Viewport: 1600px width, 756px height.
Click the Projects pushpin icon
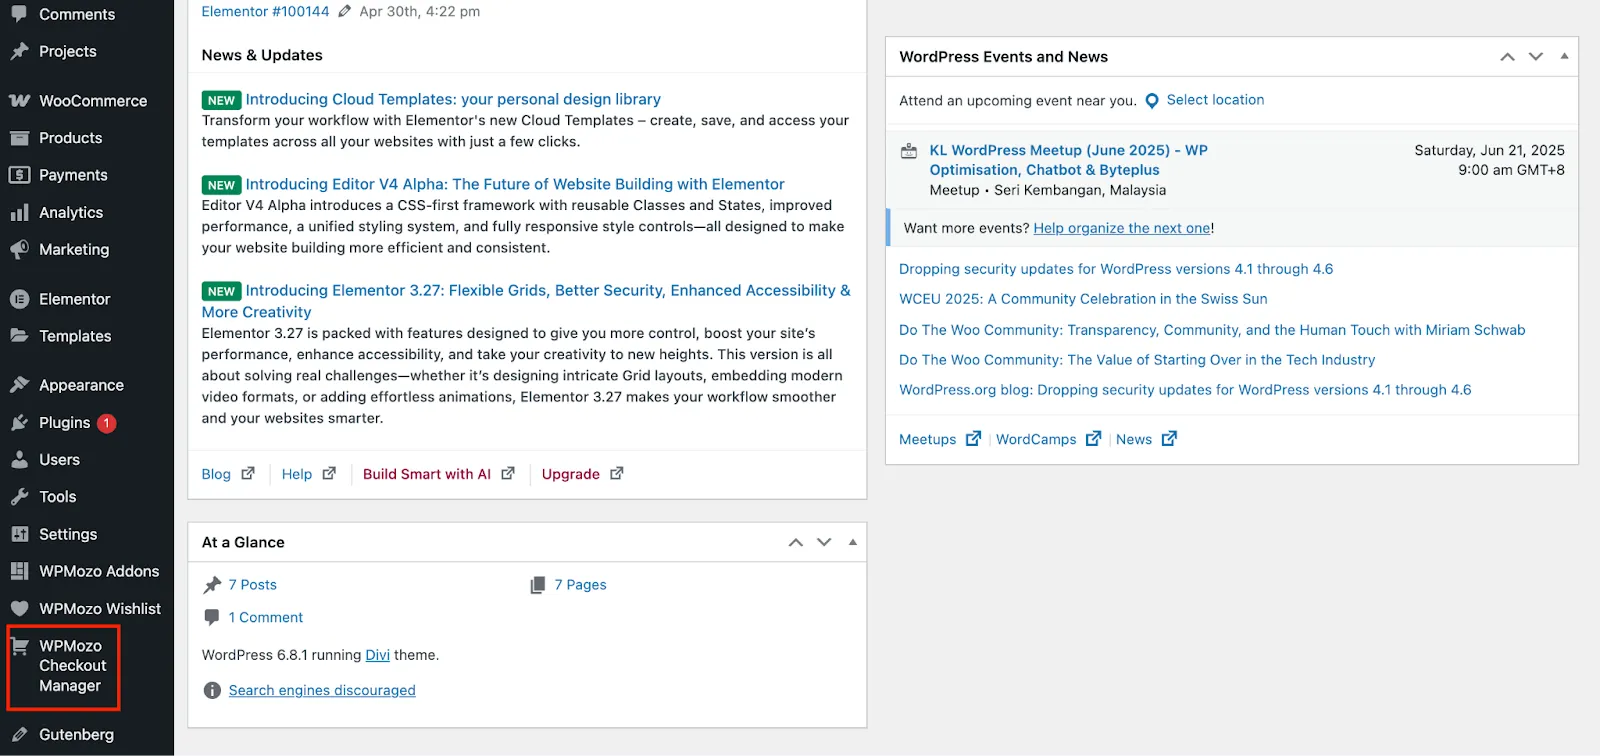point(19,51)
